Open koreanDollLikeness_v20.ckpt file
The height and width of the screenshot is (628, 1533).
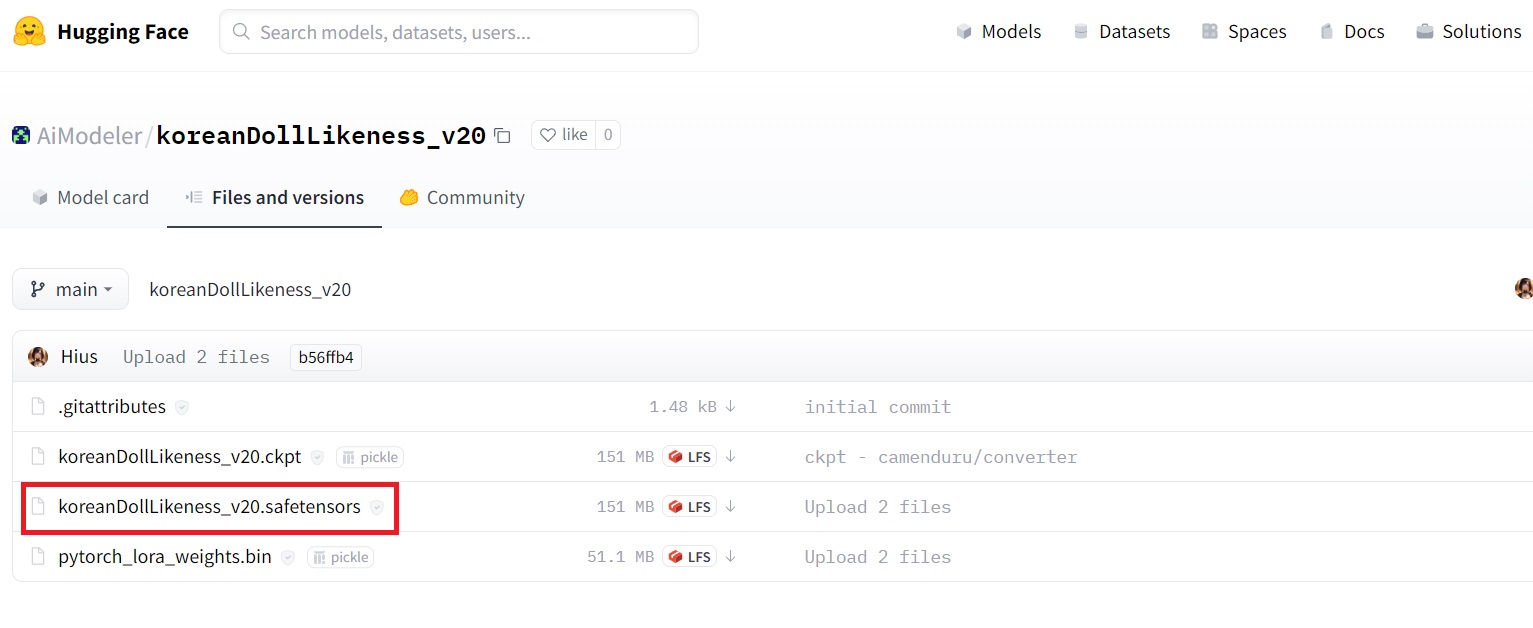tap(180, 457)
